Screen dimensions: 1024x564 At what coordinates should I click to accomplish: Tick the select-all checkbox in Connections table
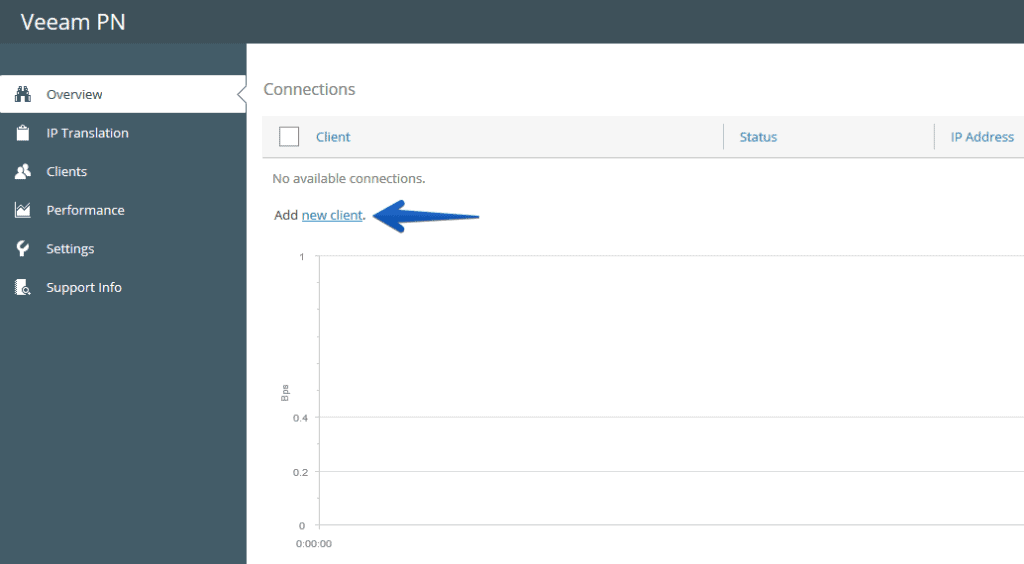(289, 137)
